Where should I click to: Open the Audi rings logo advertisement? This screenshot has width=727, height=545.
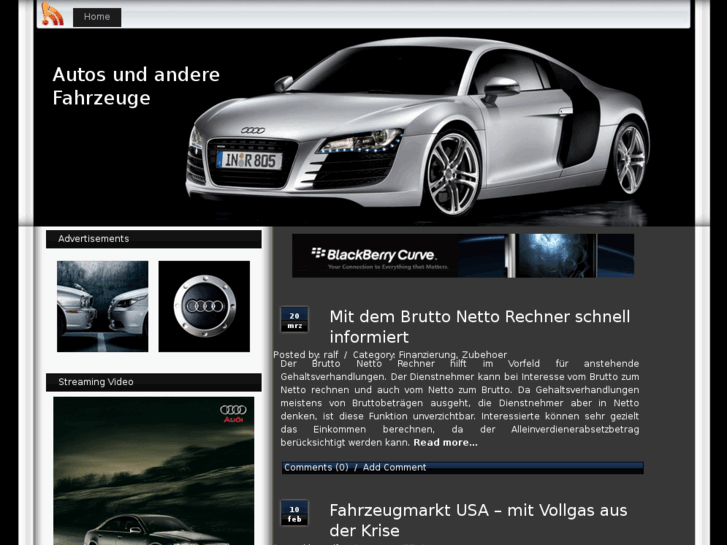[204, 306]
